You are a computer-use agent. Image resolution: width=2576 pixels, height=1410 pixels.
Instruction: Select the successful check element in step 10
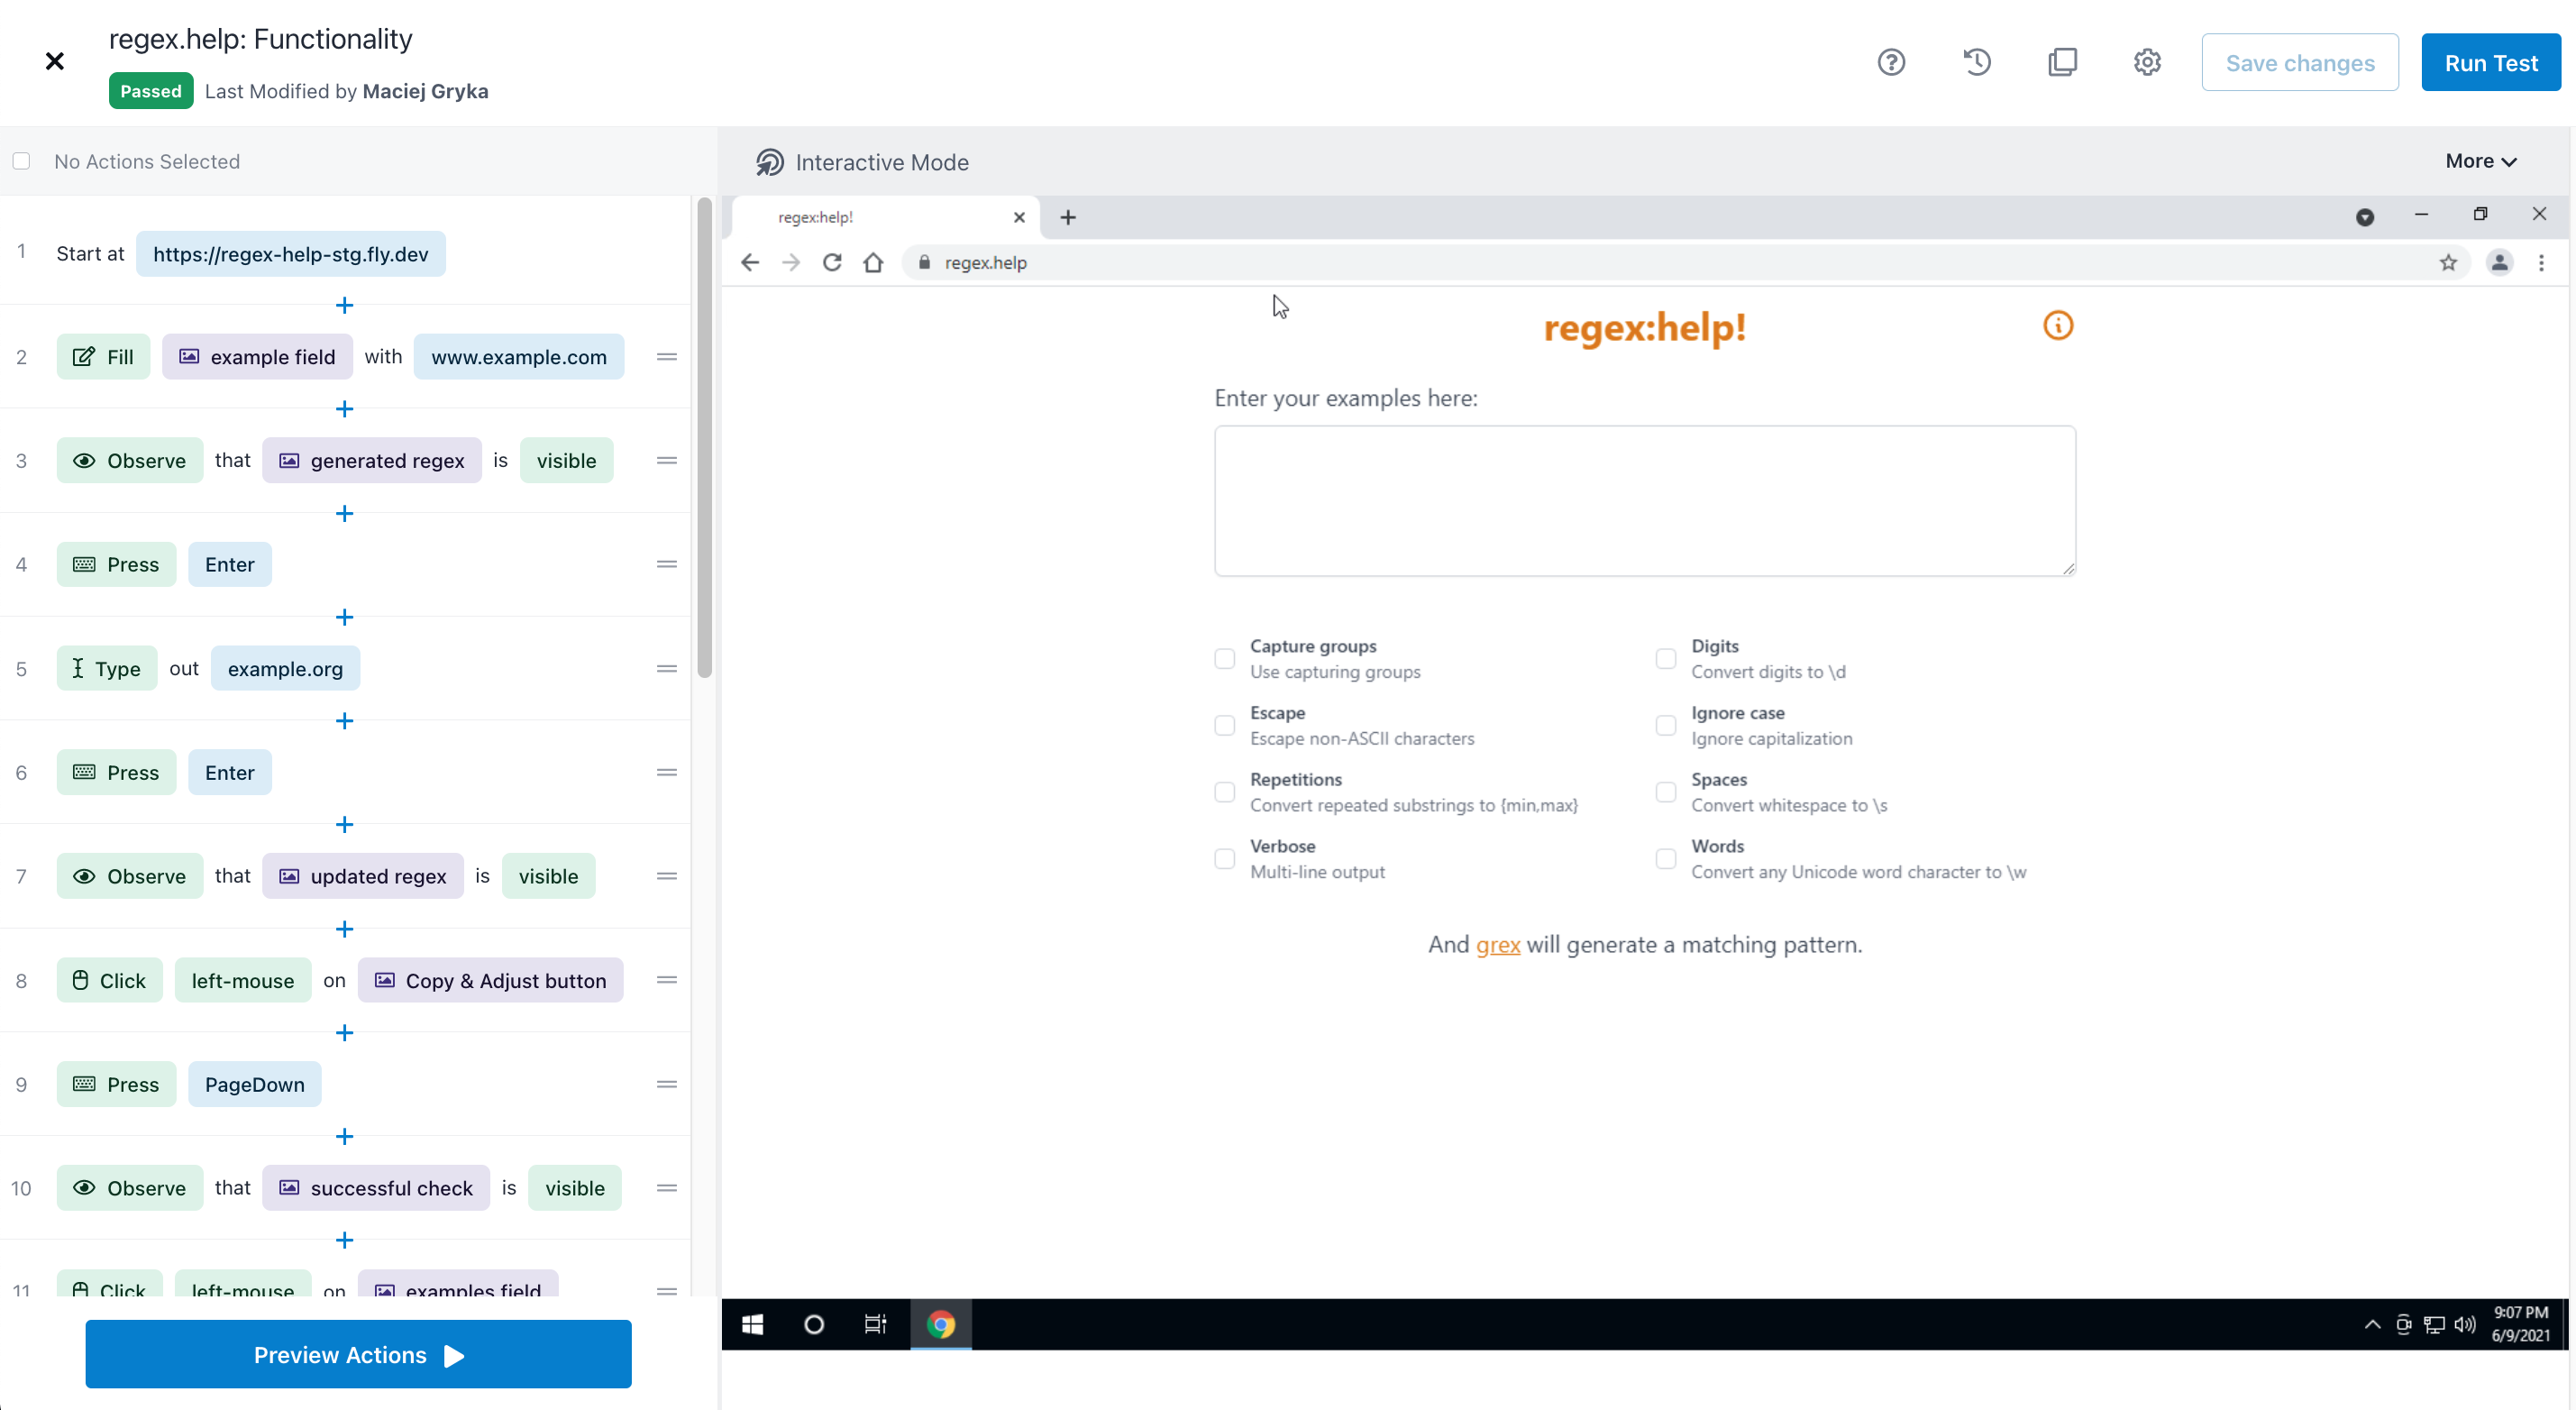pos(376,1188)
